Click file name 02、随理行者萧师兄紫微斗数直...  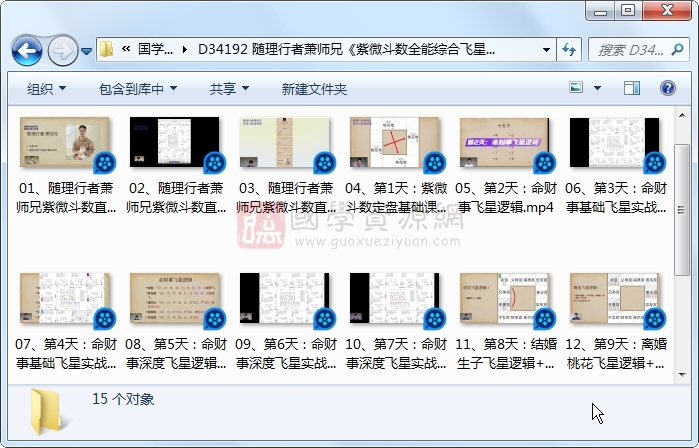tap(176, 197)
